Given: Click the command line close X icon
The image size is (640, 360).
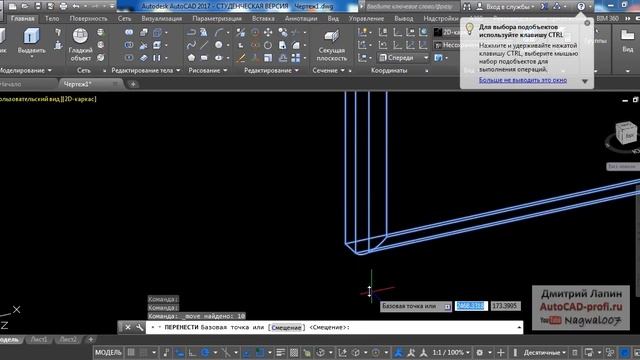Looking at the screenshot, I should [128, 327].
